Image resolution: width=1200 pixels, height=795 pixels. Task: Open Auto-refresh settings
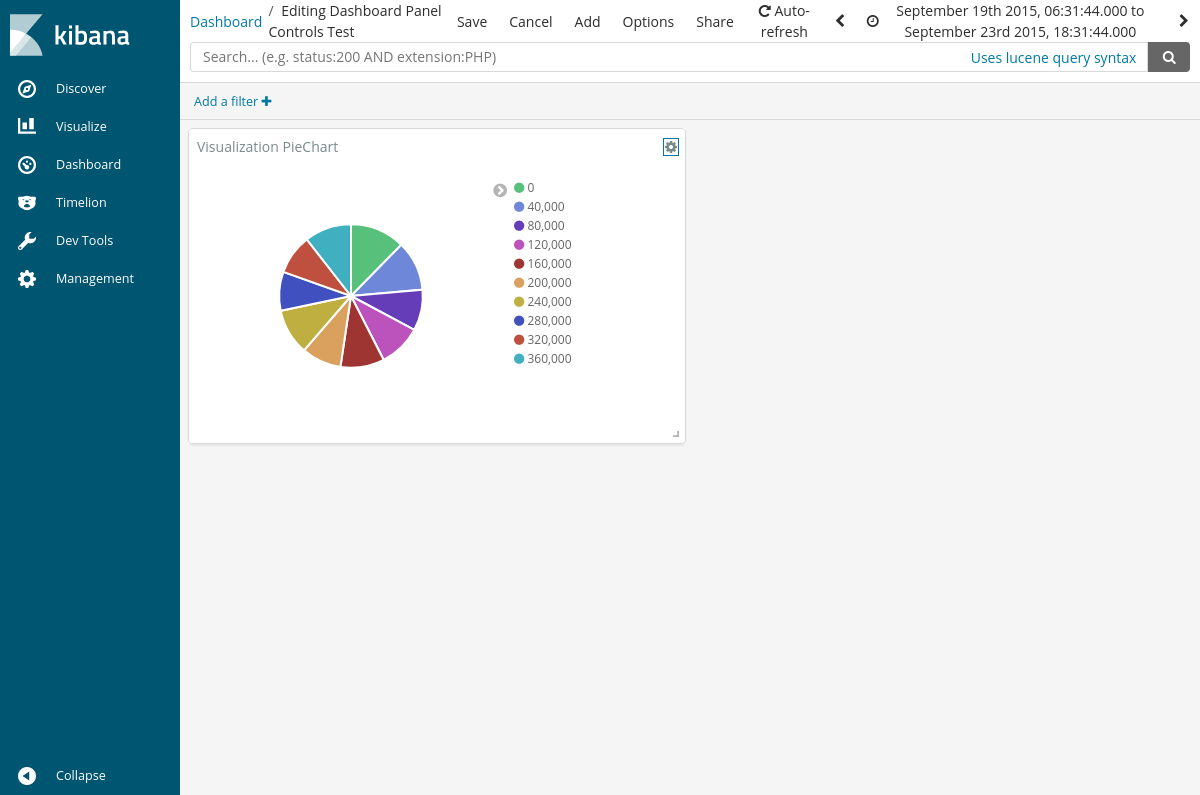[784, 22]
